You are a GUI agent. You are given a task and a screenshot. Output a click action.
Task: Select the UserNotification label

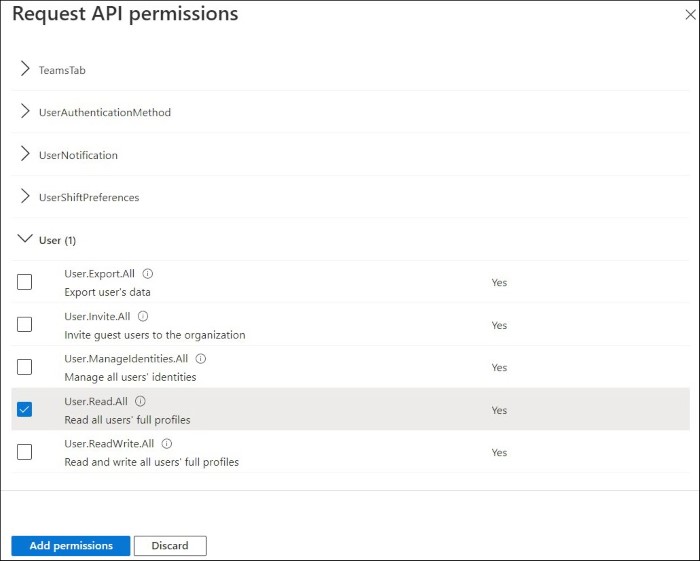[78, 155]
